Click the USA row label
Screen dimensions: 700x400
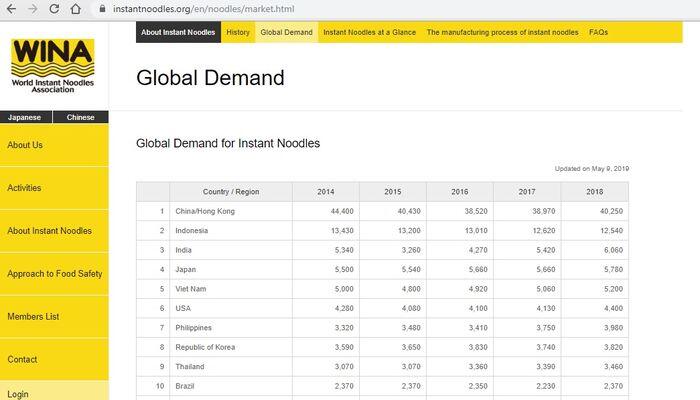[183, 308]
